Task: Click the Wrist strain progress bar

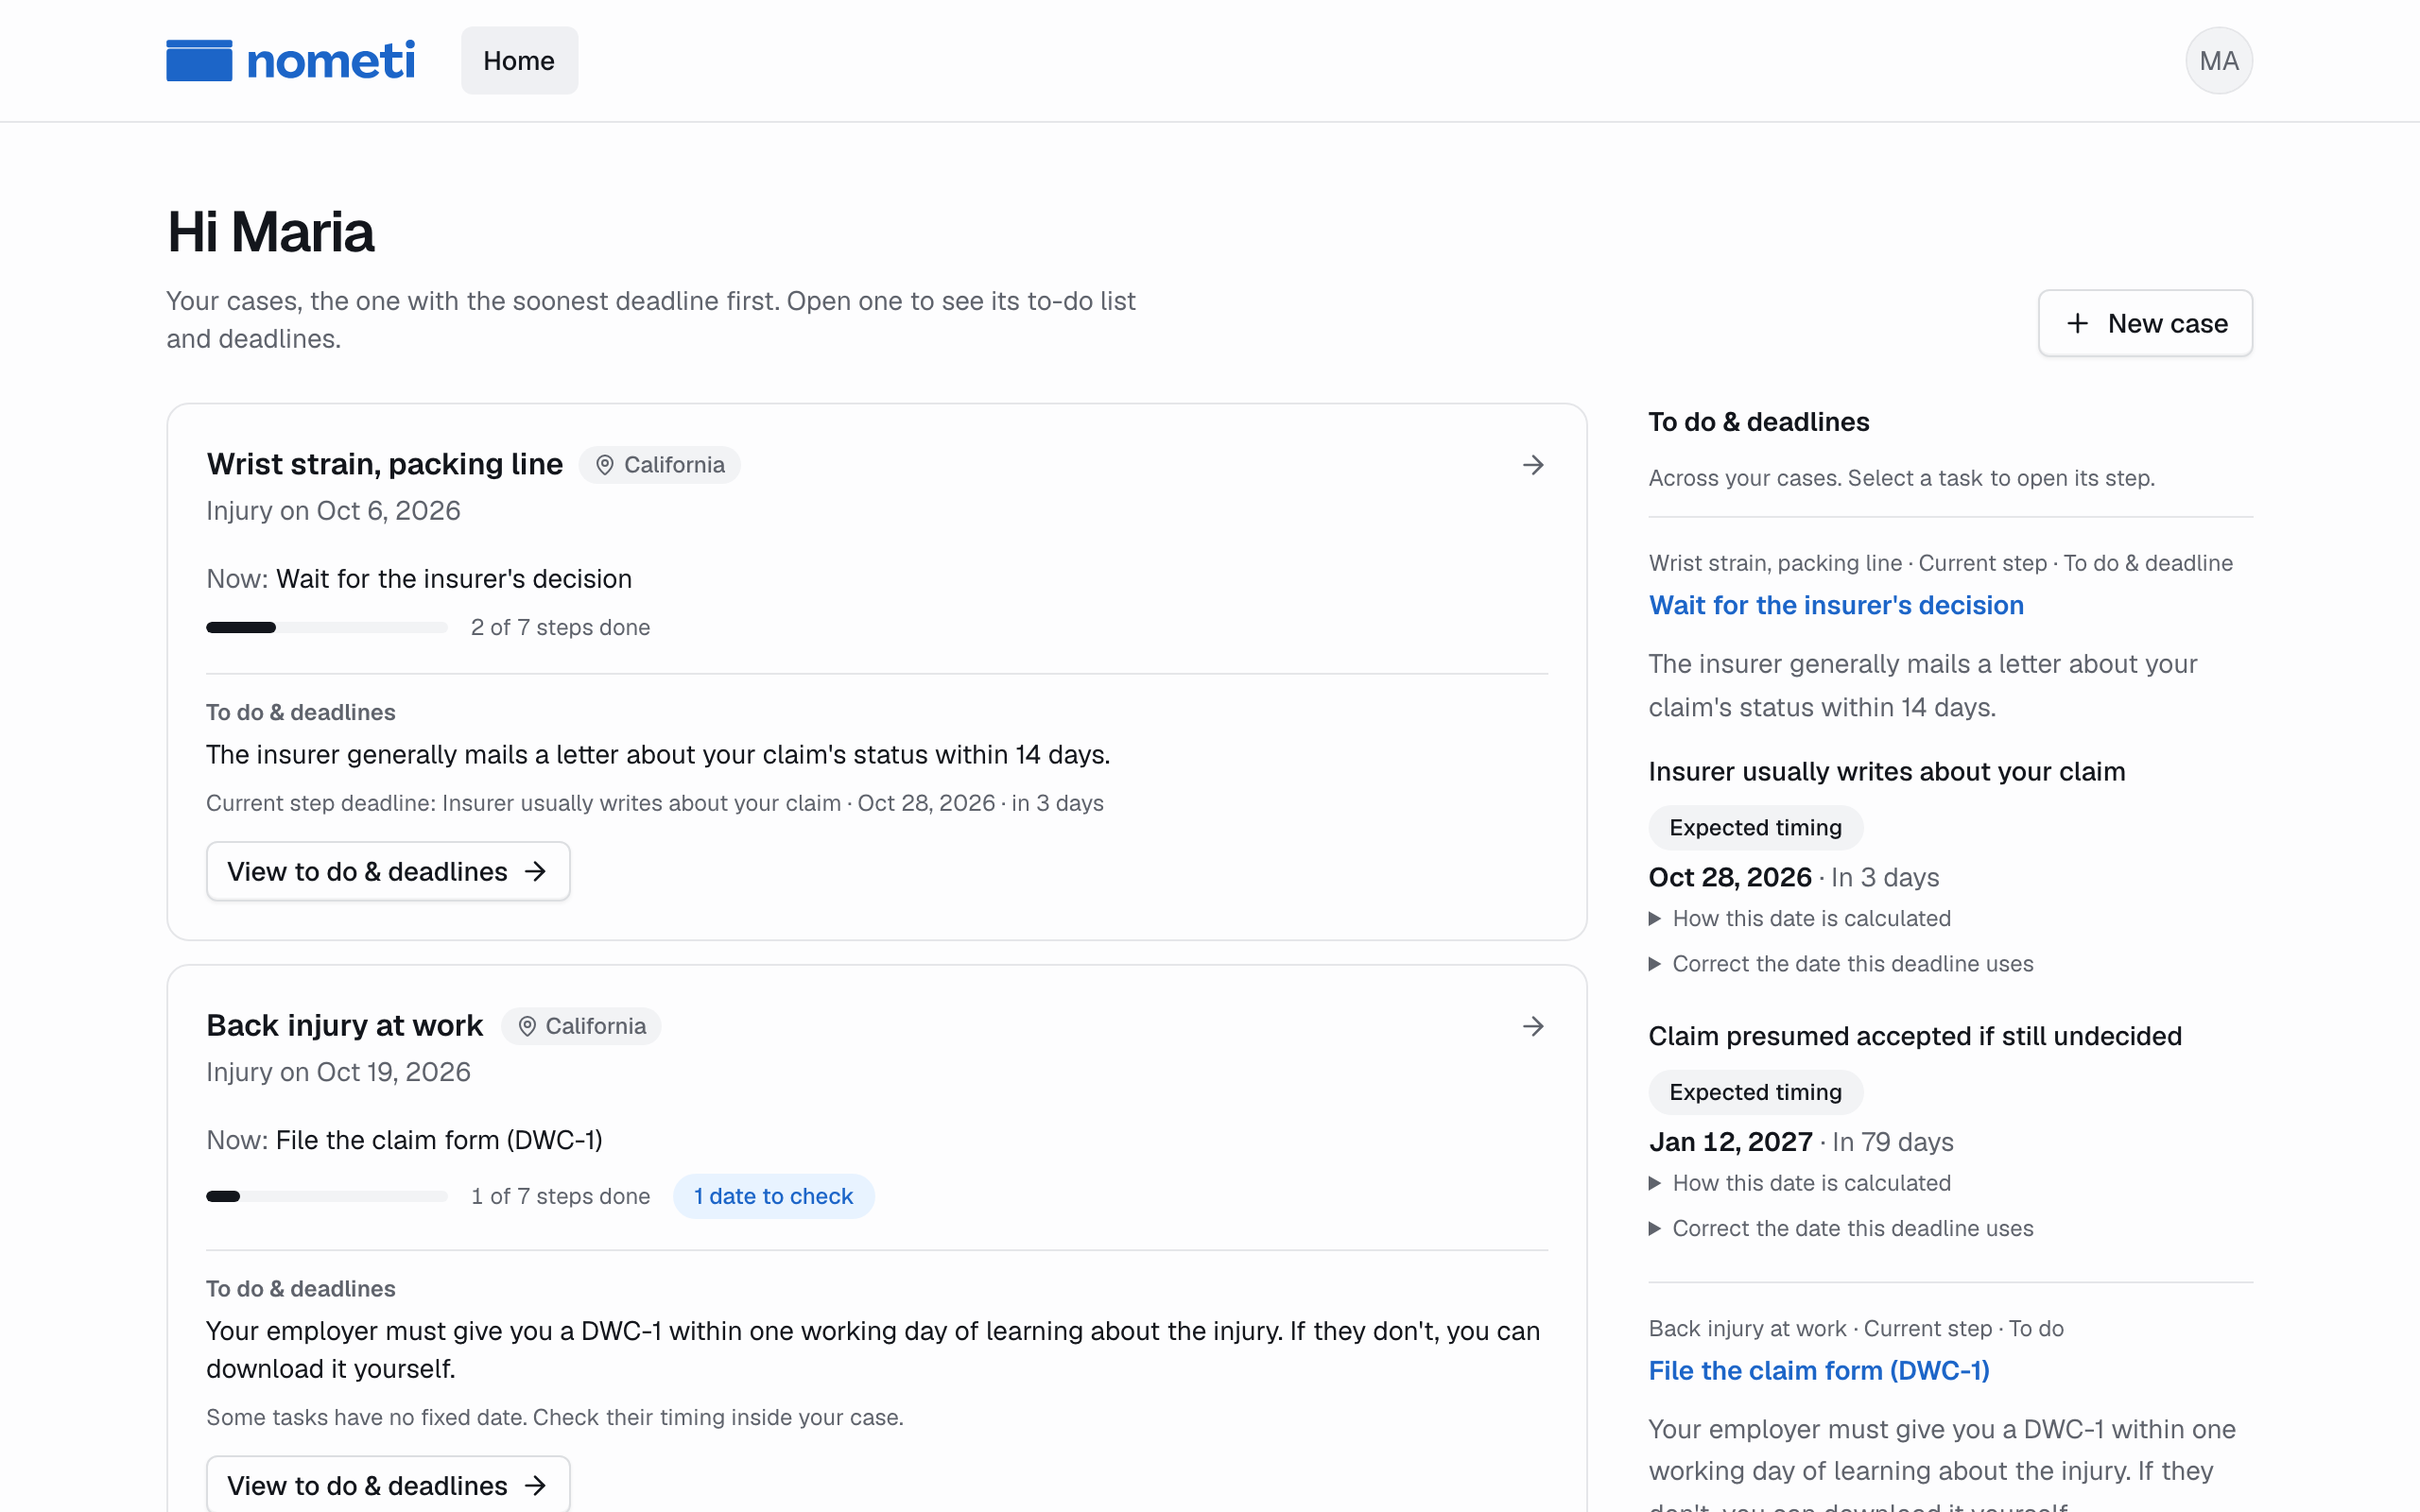Action: 326,628
